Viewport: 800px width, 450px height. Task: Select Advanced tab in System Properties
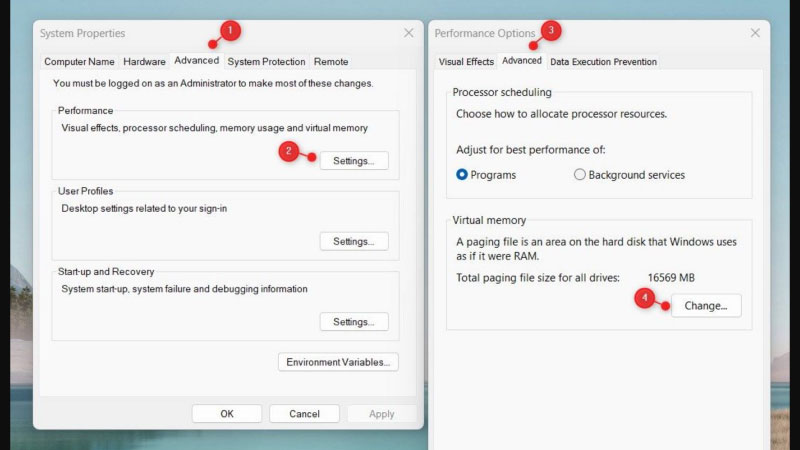click(x=195, y=61)
